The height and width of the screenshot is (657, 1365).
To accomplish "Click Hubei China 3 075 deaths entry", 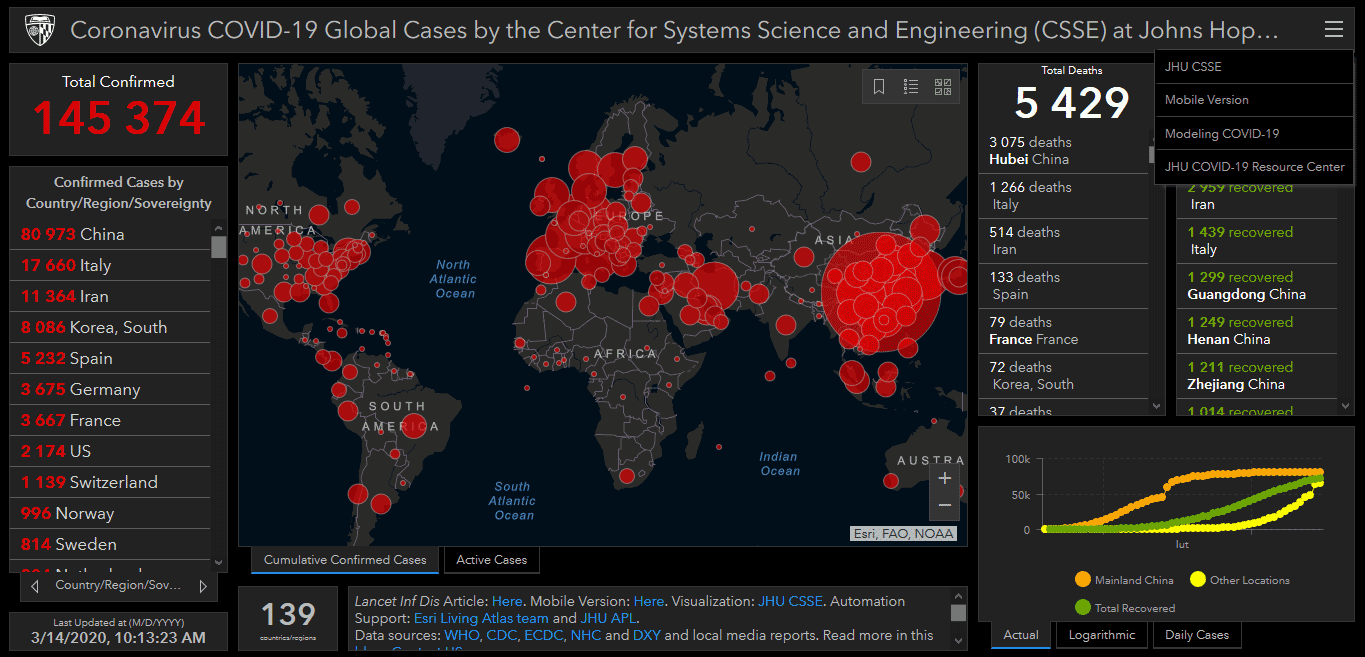I will pyautogui.click(x=1064, y=151).
